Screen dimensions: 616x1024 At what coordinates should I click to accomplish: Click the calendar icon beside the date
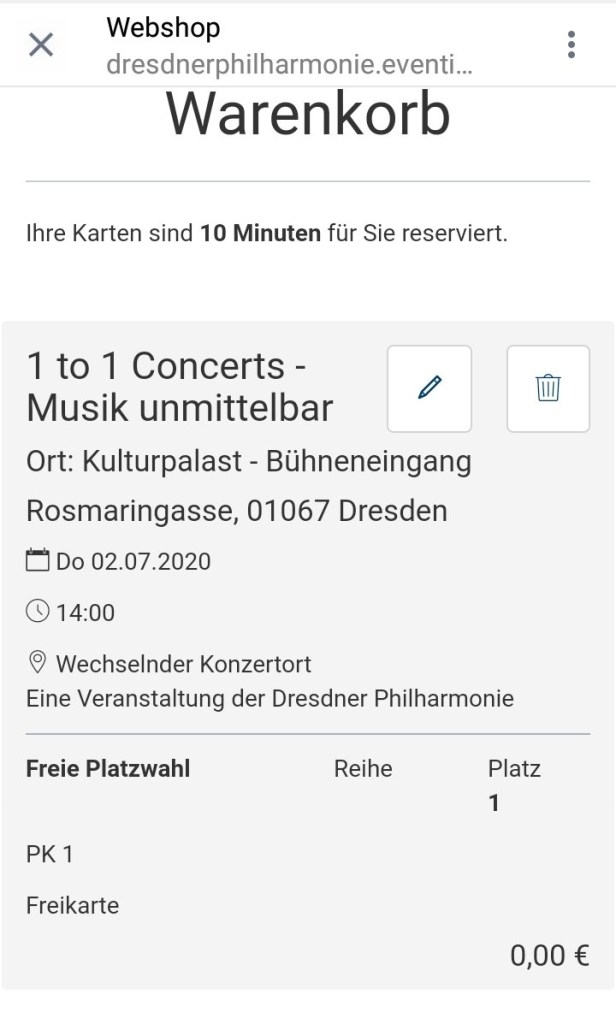37,561
